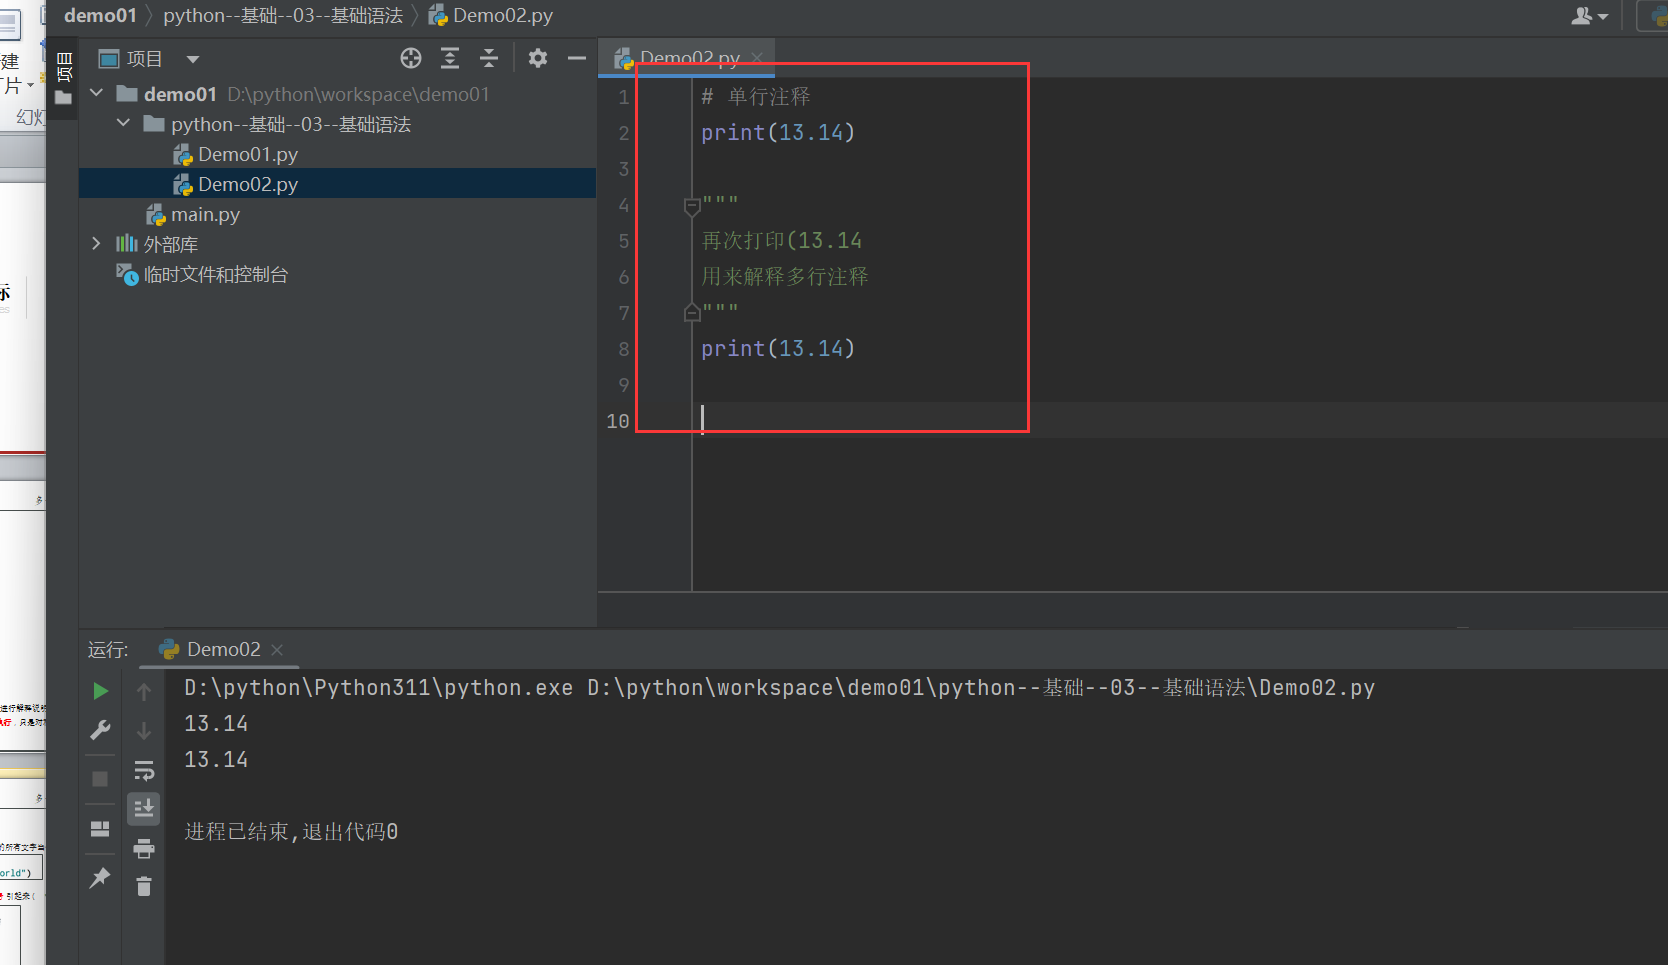
Task: Open the user account dropdown at top right
Action: (1590, 16)
